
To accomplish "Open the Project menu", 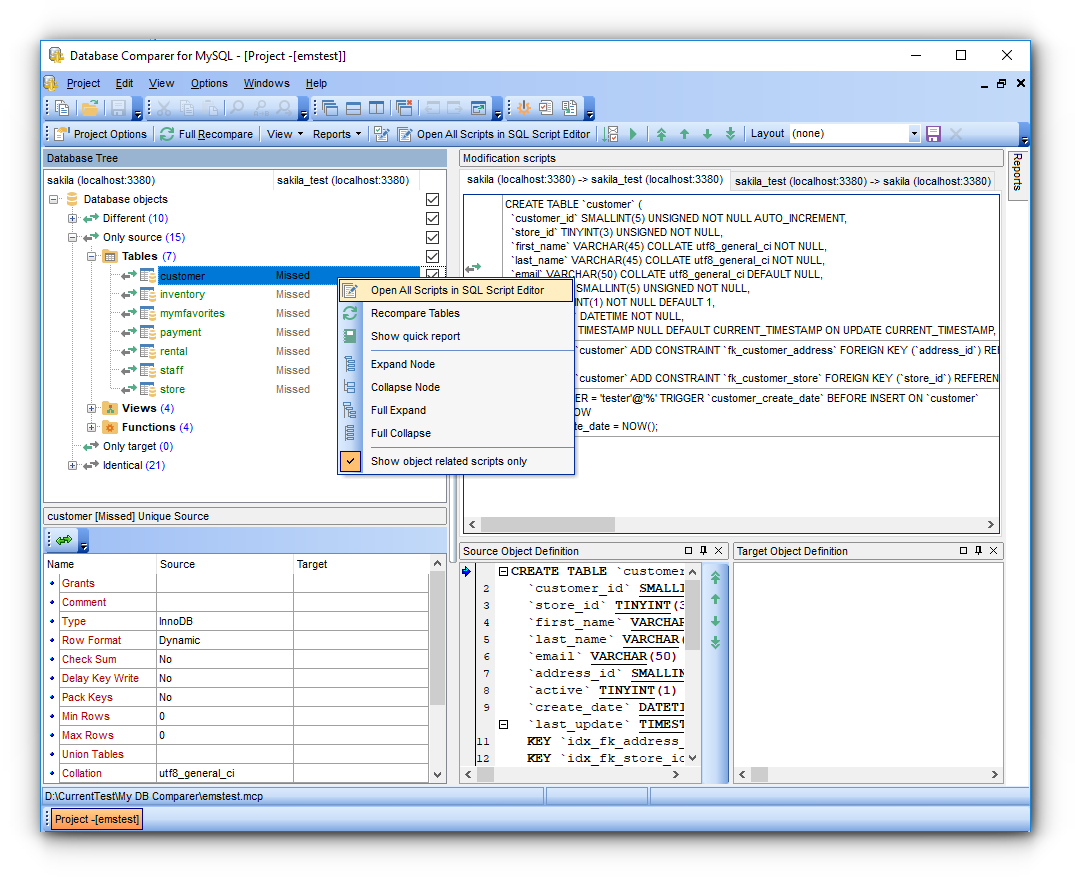I will tap(83, 84).
